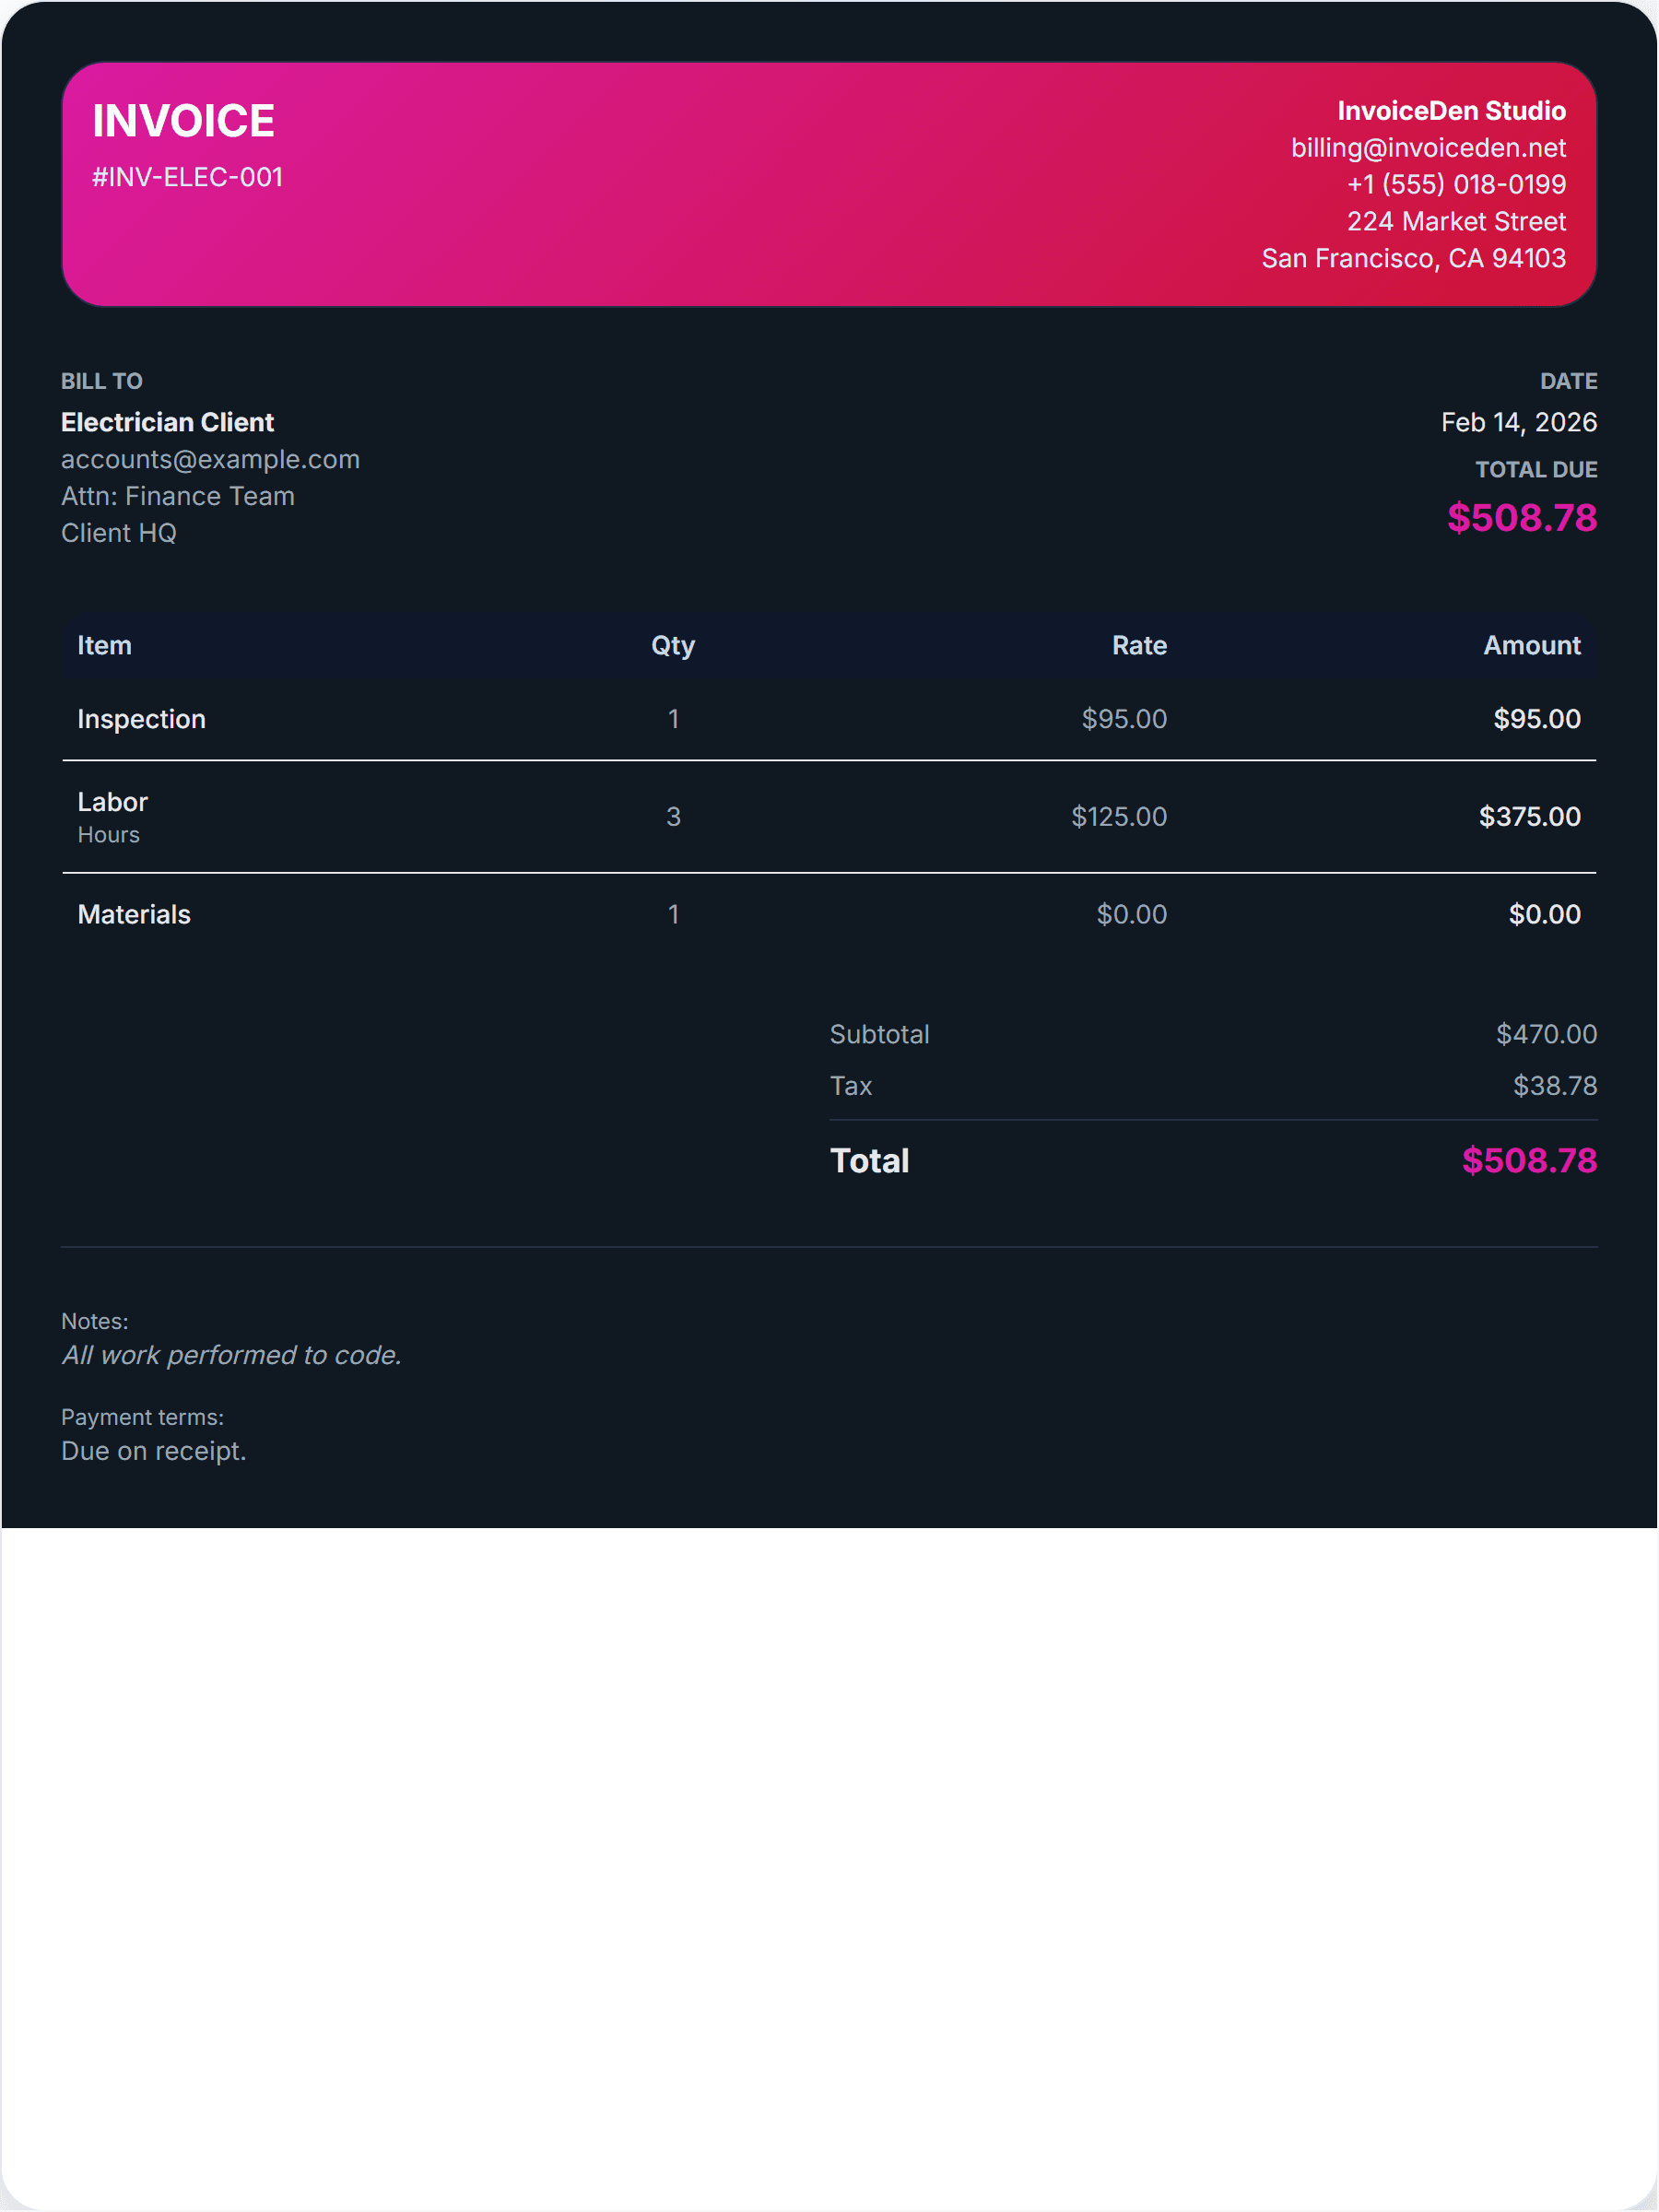
Task: Click the +1 (555) 018-0199 phone number
Action: (1455, 185)
